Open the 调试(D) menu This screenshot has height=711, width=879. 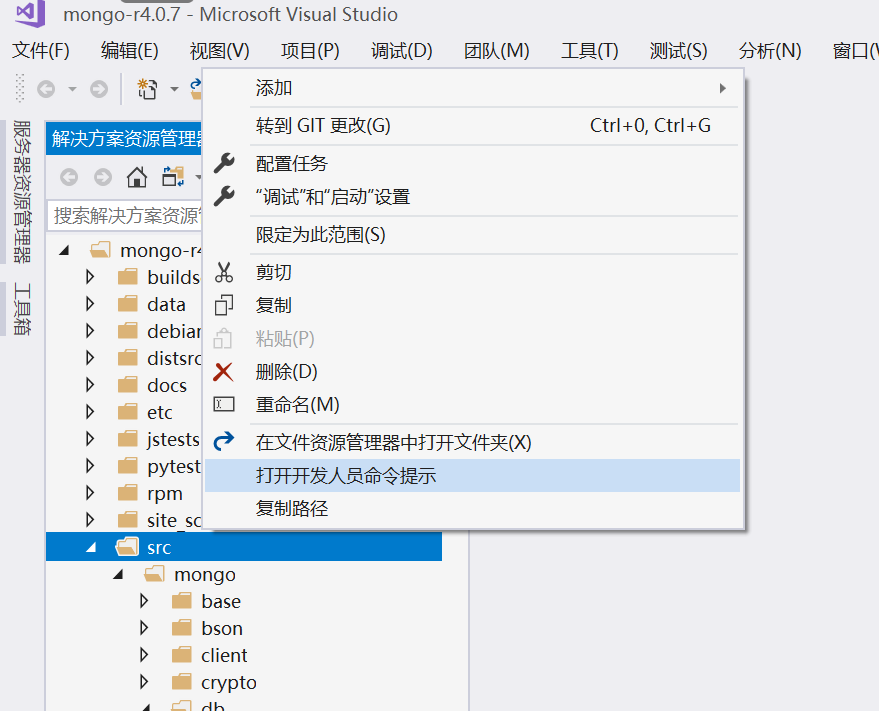tap(401, 51)
